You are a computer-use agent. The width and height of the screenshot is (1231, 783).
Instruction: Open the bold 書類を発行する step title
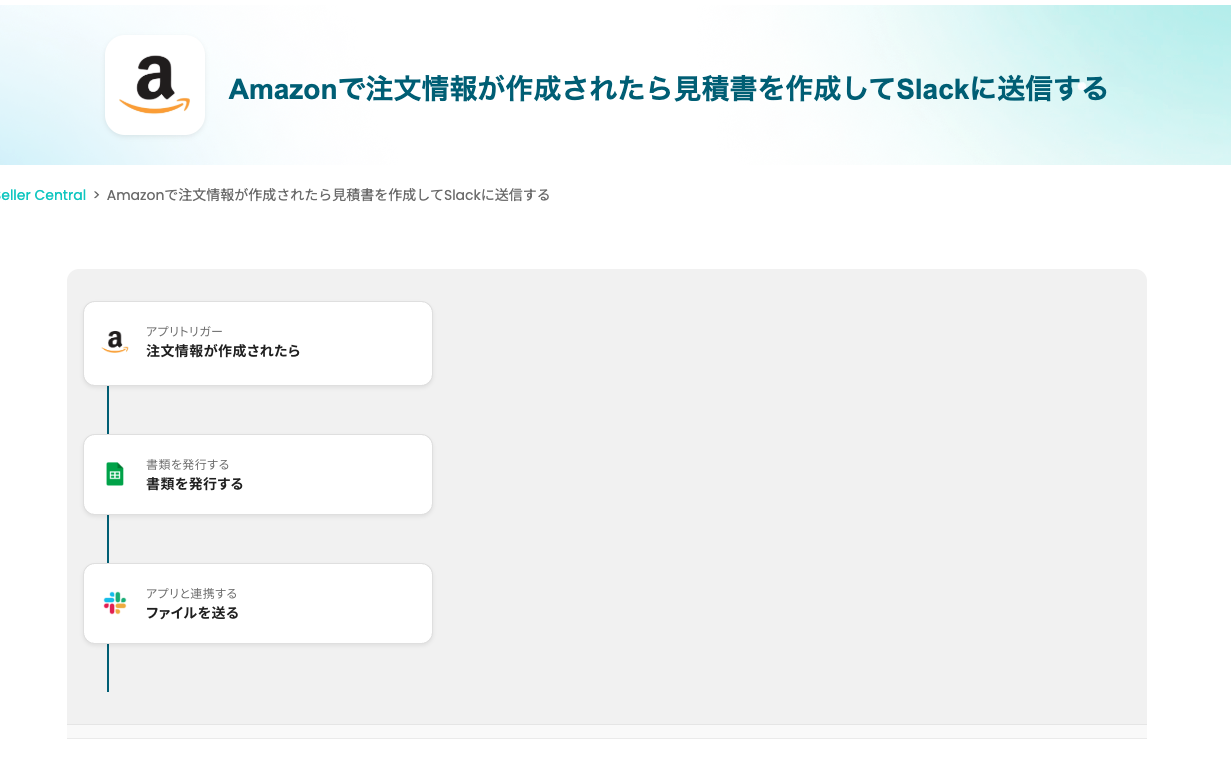(x=195, y=484)
